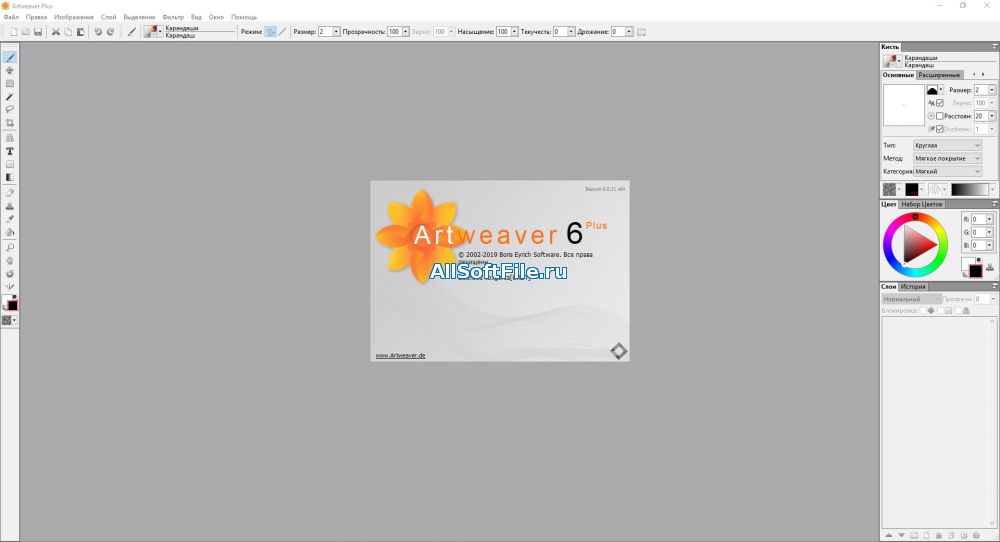This screenshot has height=542, width=1000.
Task: Choose the Crop tool
Action: (x=10, y=123)
